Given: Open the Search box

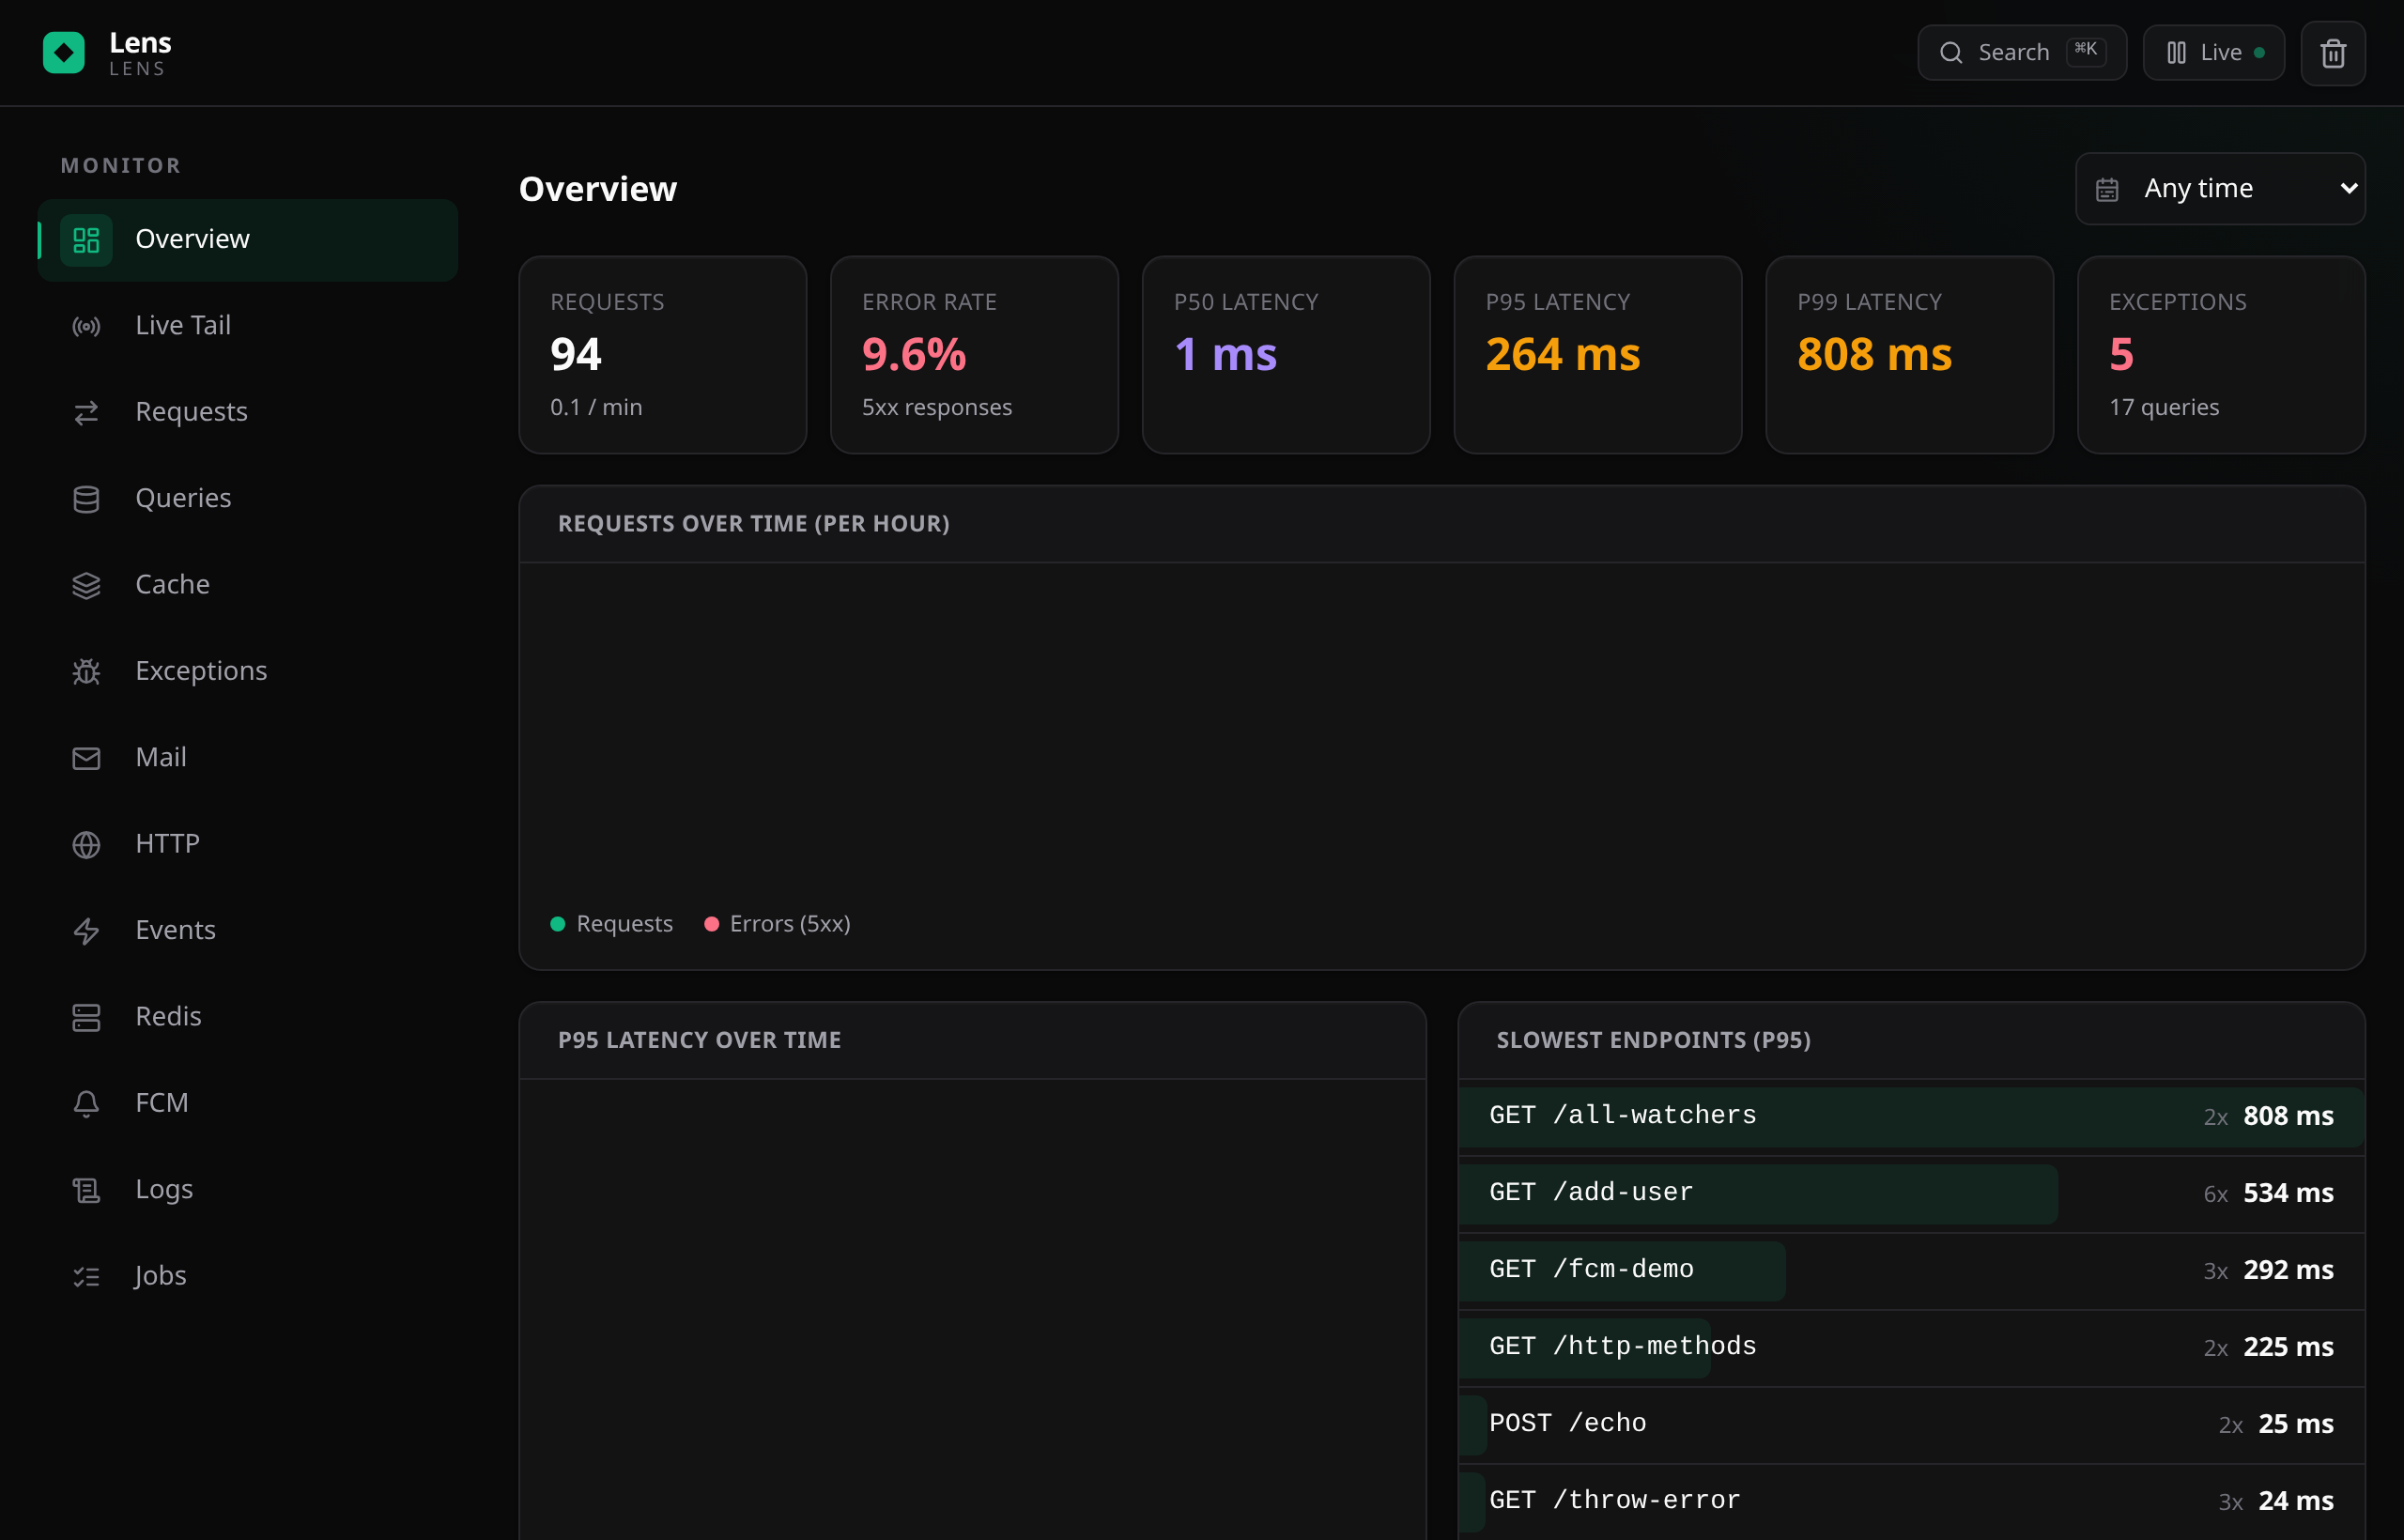Looking at the screenshot, I should coord(2022,53).
